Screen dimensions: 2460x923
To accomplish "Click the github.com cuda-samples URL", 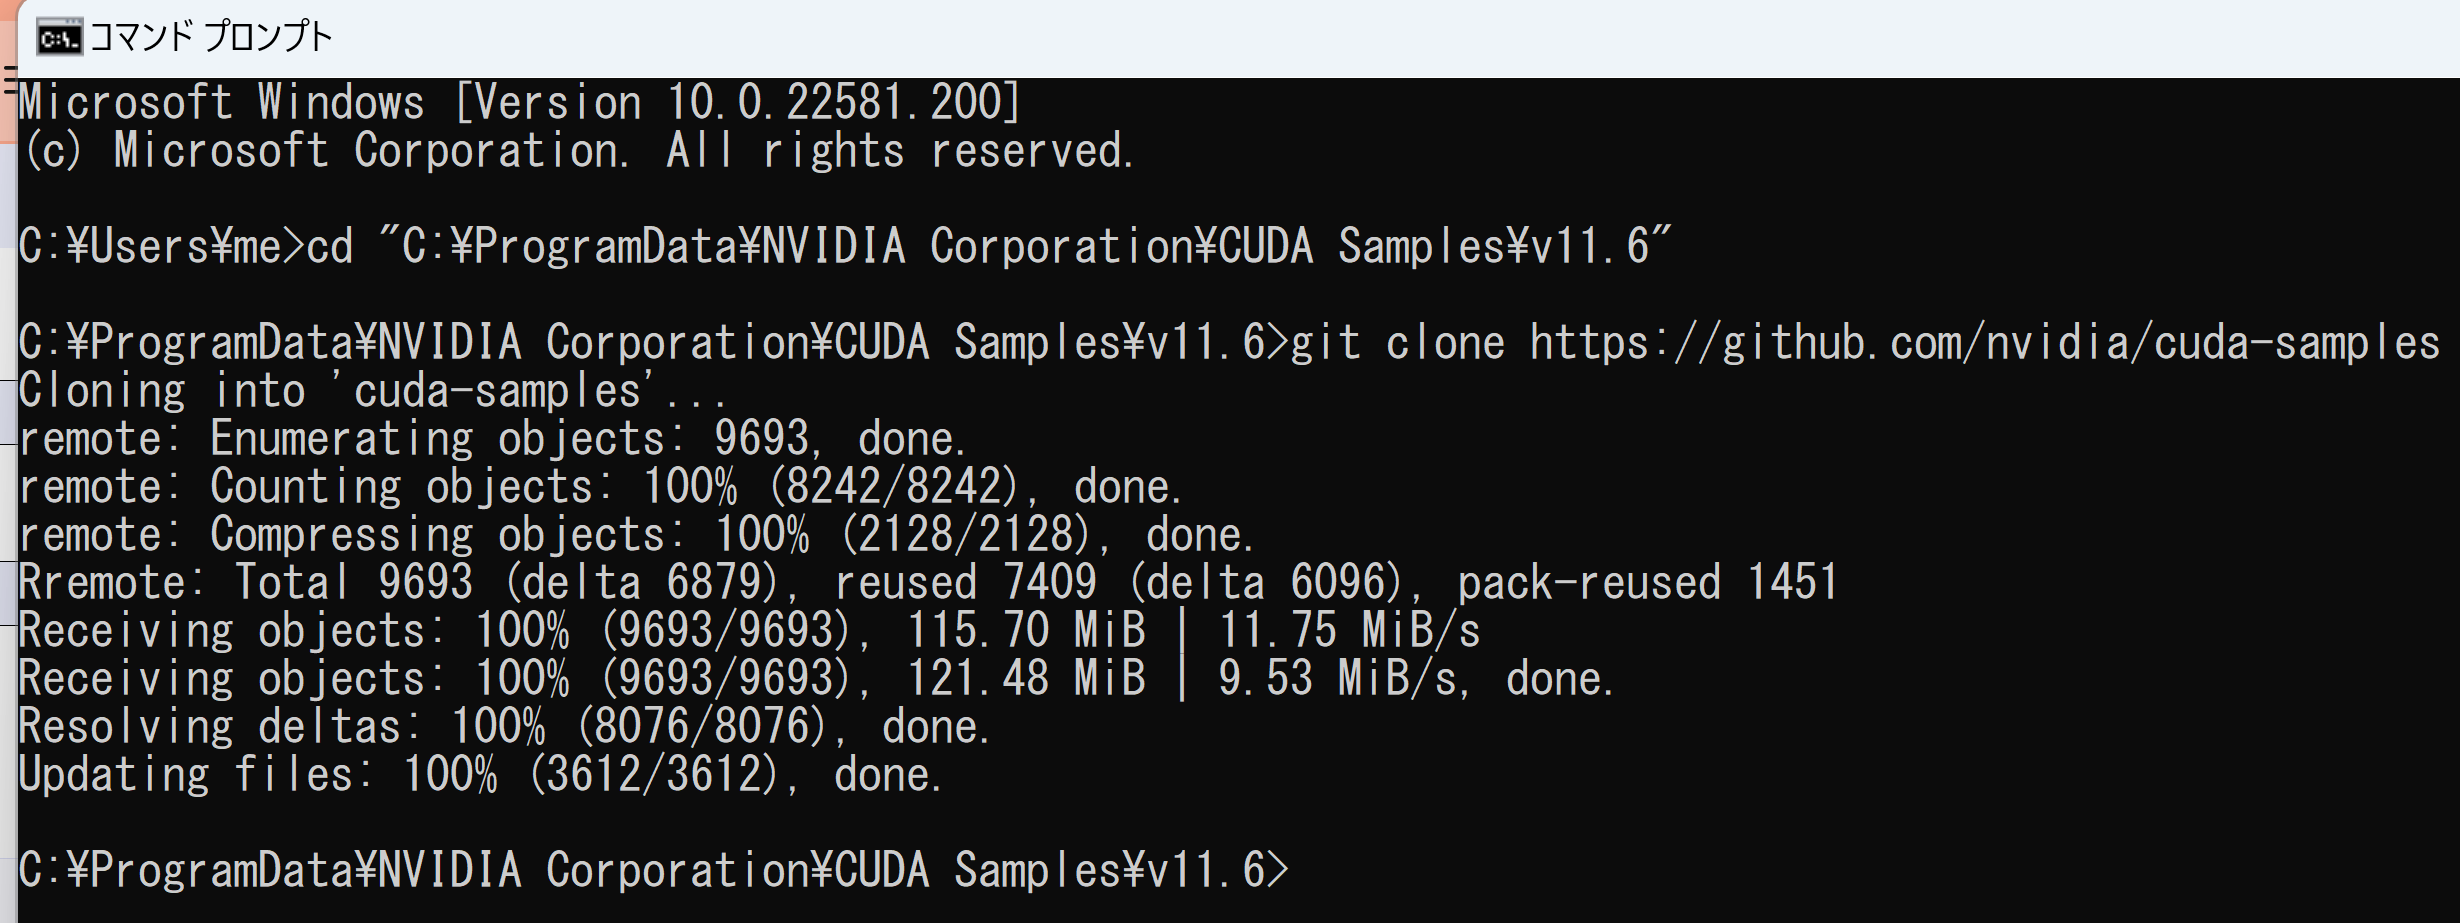I will point(1985,343).
